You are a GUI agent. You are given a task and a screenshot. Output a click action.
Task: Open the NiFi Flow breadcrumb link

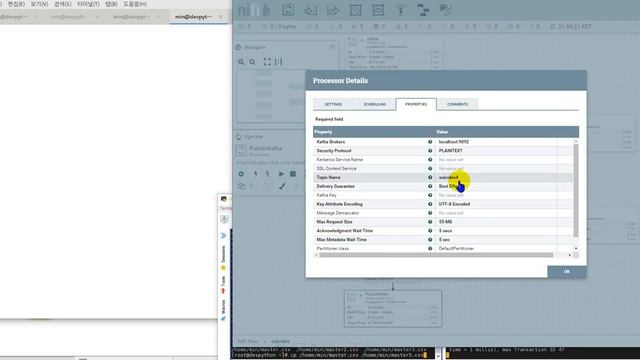tap(248, 341)
